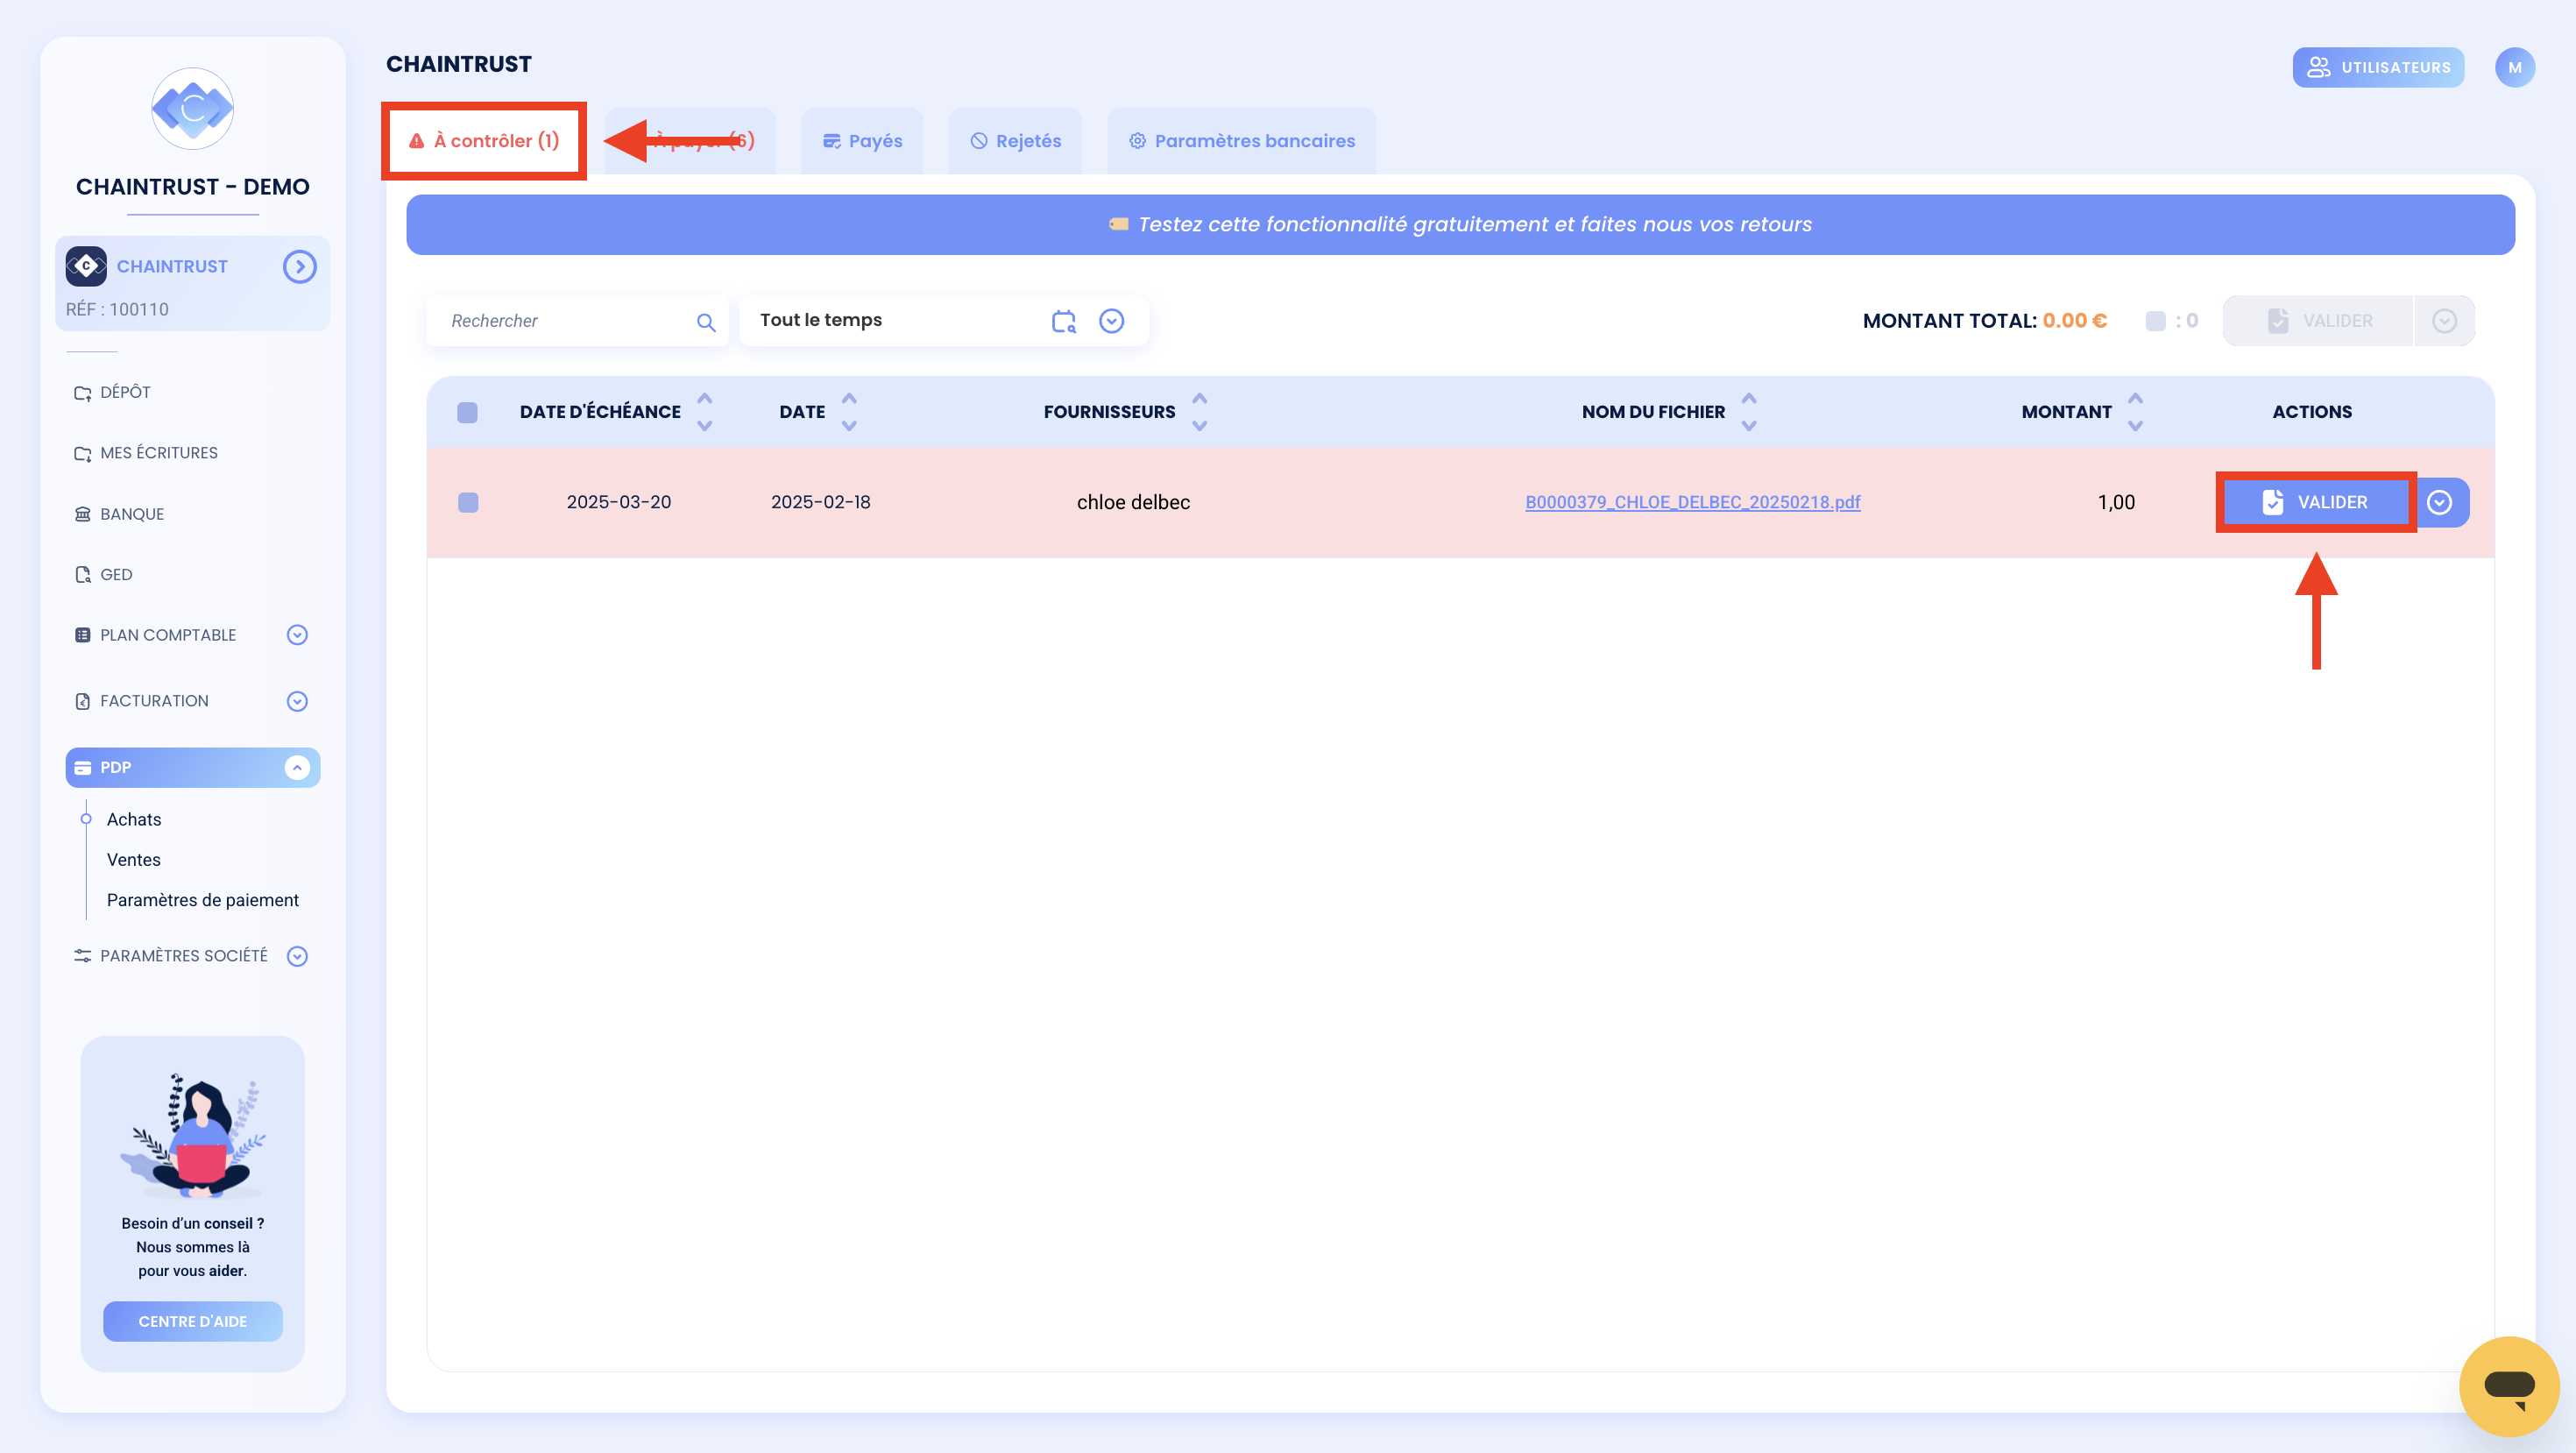The height and width of the screenshot is (1453, 2576).
Task: Sort by DATE D'ÉCHÉANCE column
Action: coord(704,412)
